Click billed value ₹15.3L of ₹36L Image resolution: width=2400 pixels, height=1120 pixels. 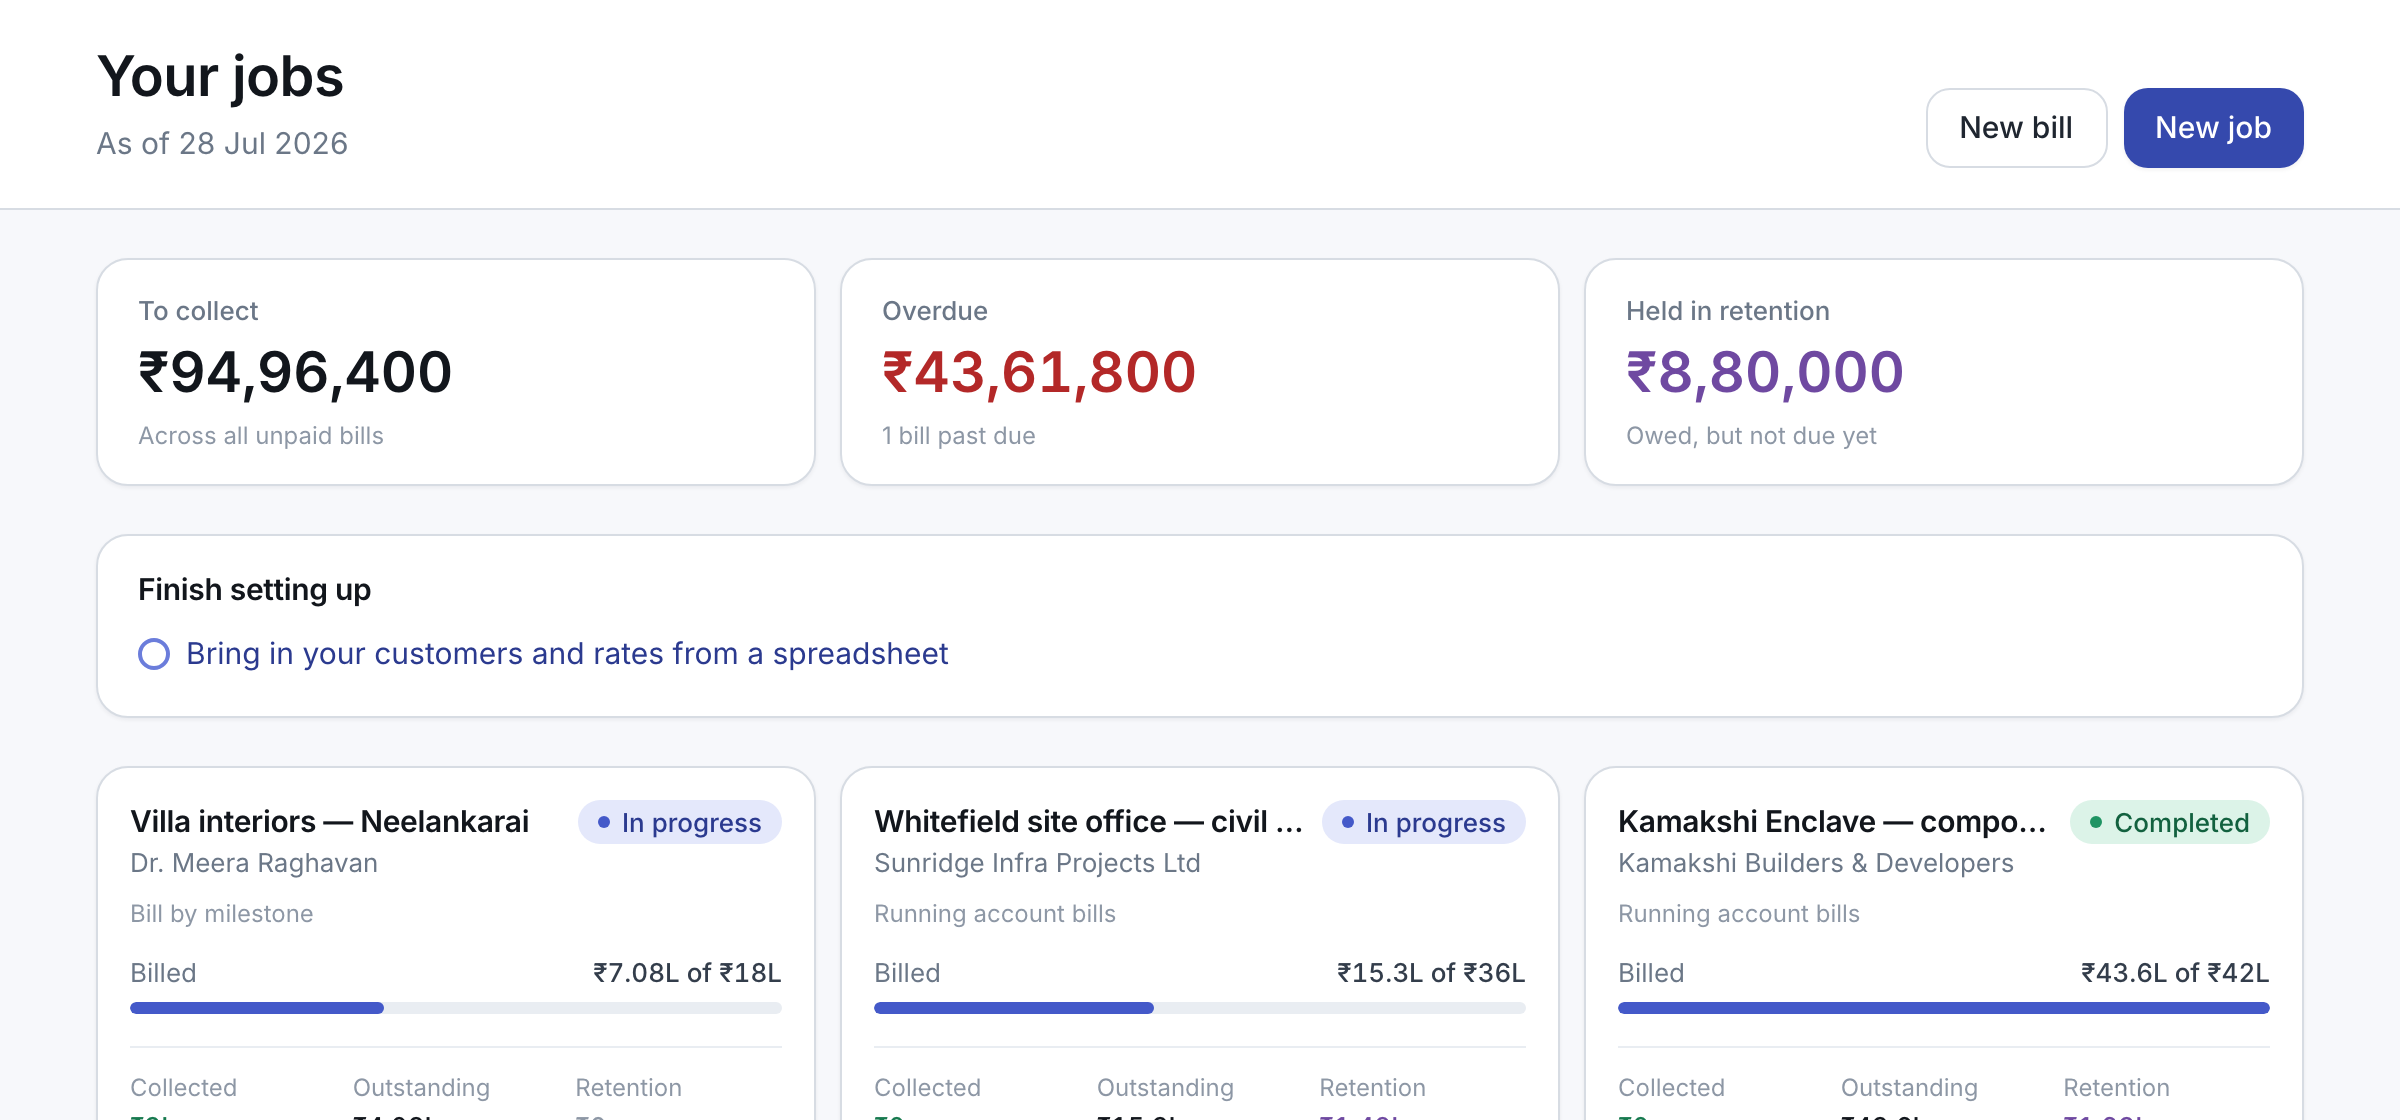(x=1431, y=973)
